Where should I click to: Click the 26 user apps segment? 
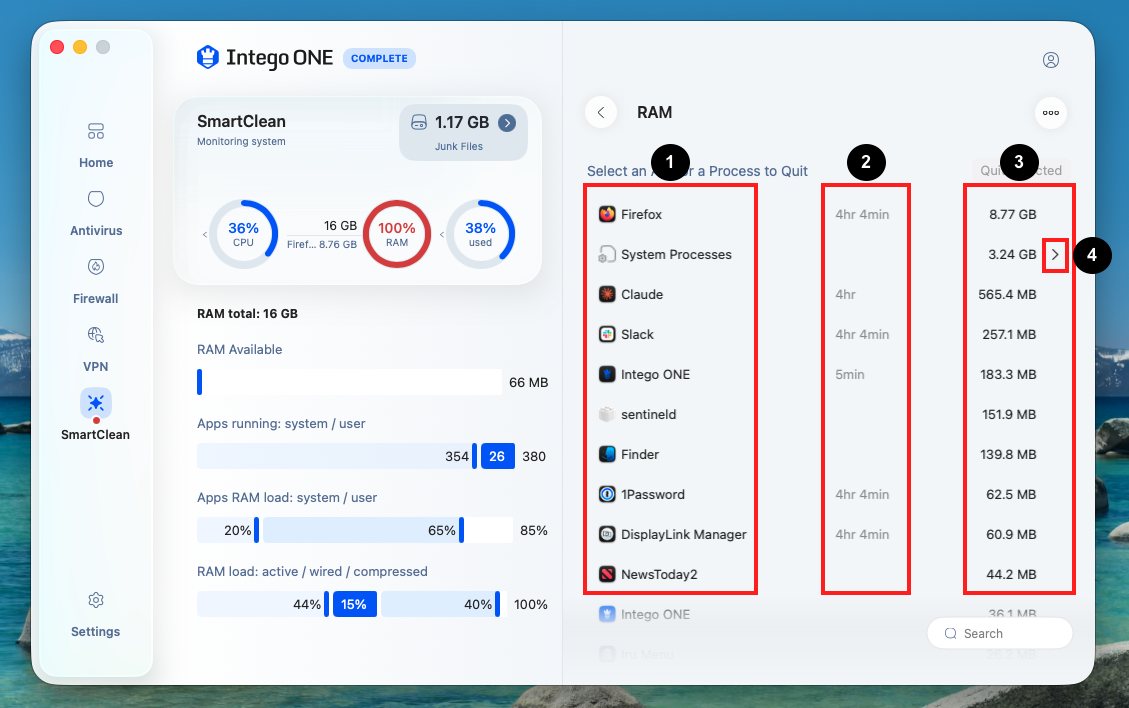498,456
